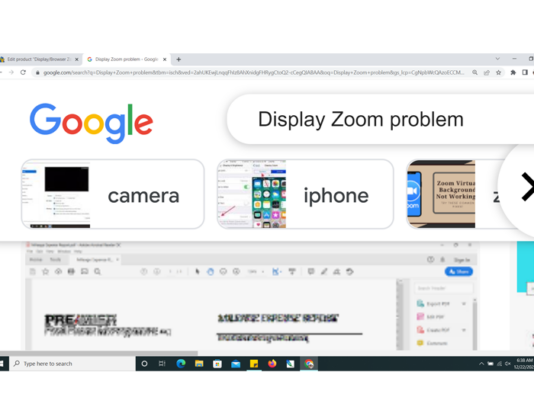Open the Acrobat Reader image result
Screen dimensions: 534x401
[251, 296]
